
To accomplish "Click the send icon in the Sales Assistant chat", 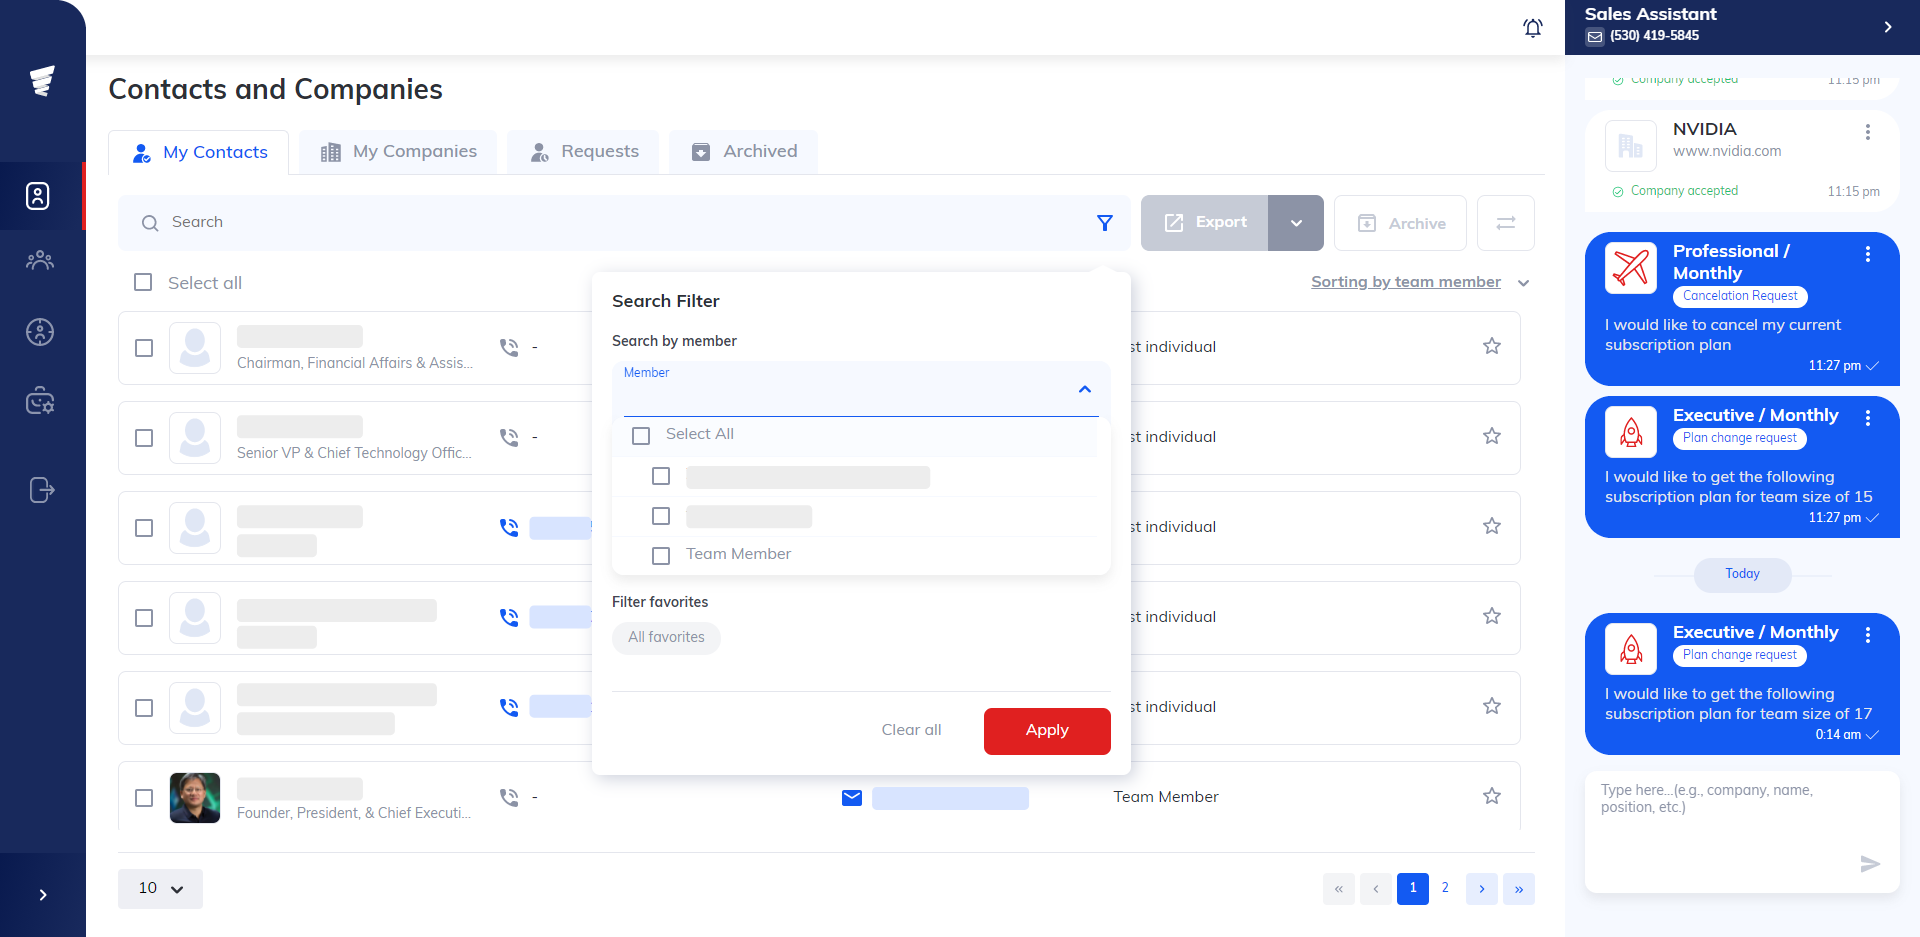I will click(x=1869, y=864).
